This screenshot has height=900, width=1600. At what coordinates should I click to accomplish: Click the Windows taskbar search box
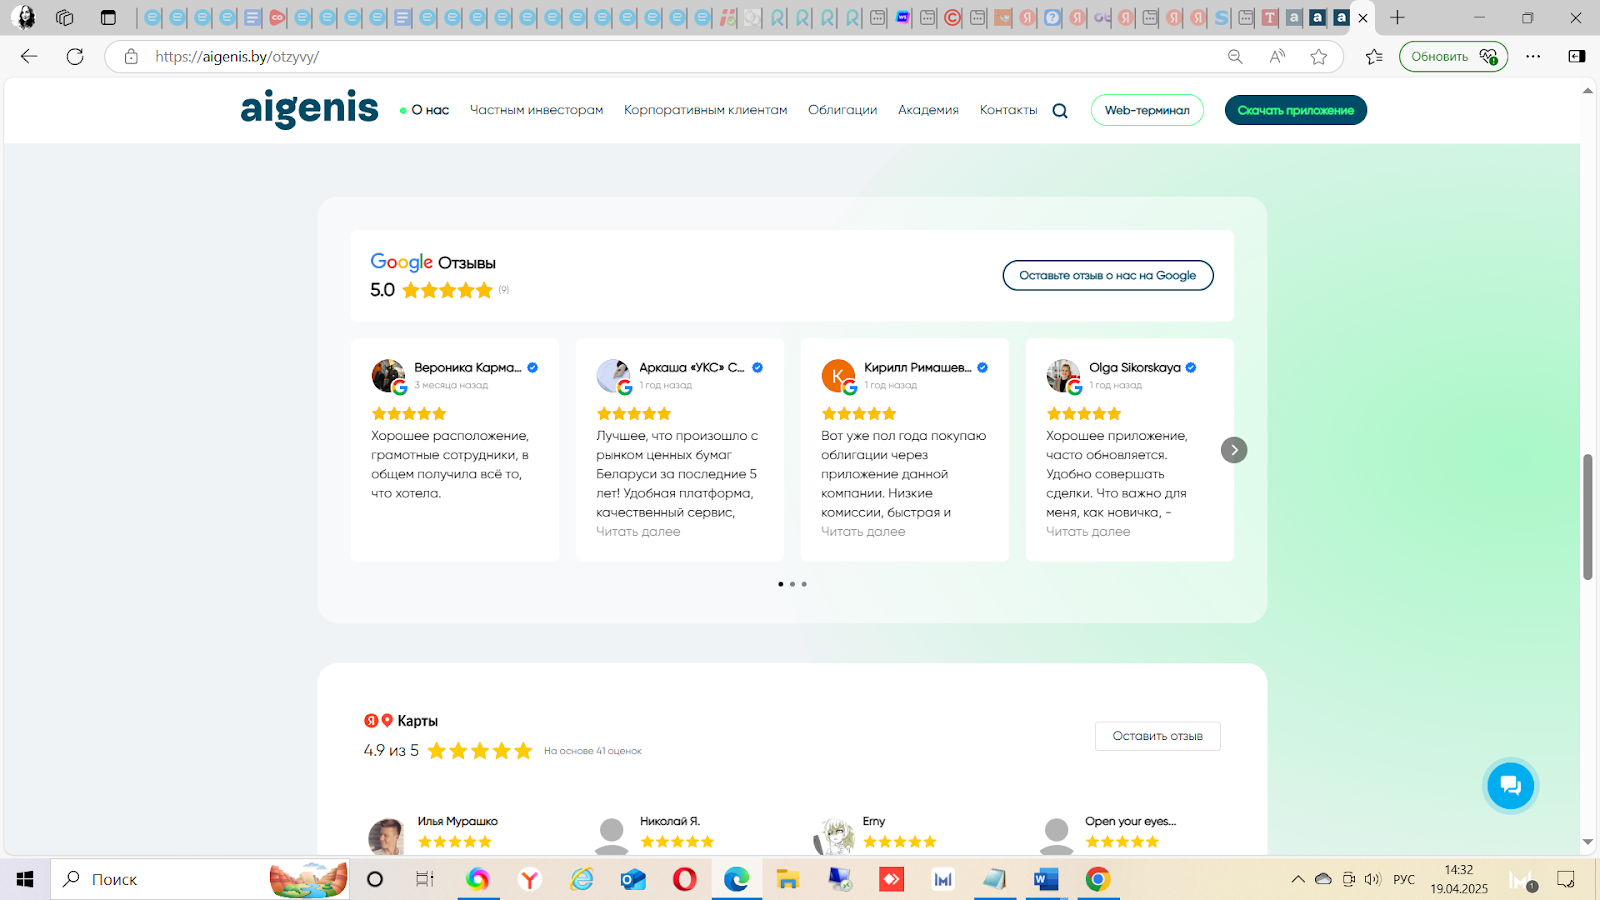(x=200, y=879)
